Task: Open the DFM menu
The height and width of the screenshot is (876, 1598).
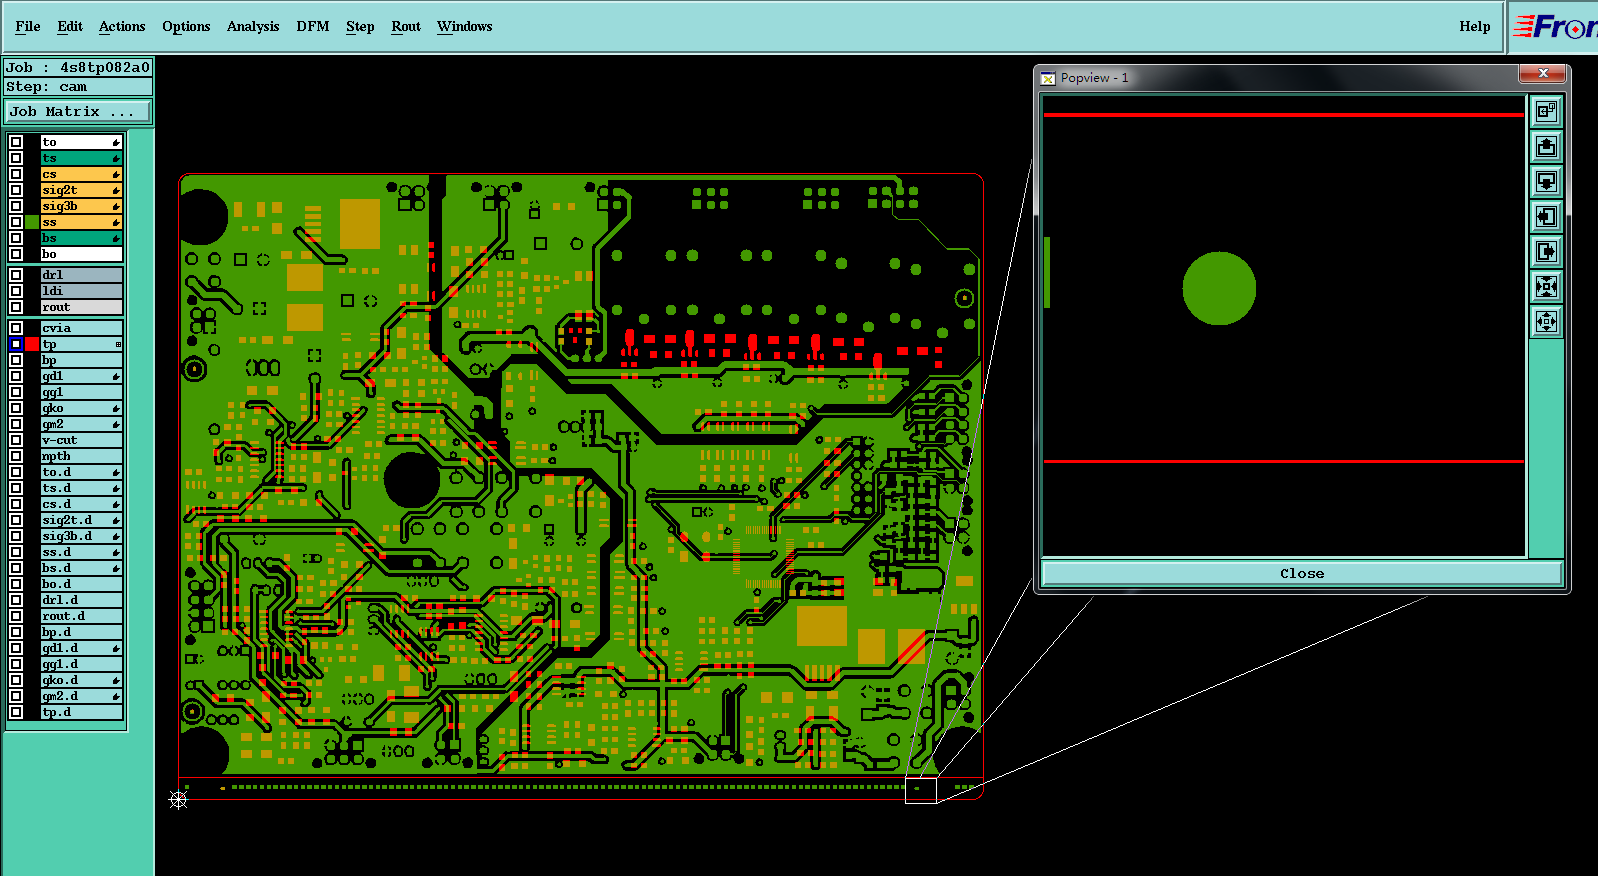Action: [x=313, y=27]
